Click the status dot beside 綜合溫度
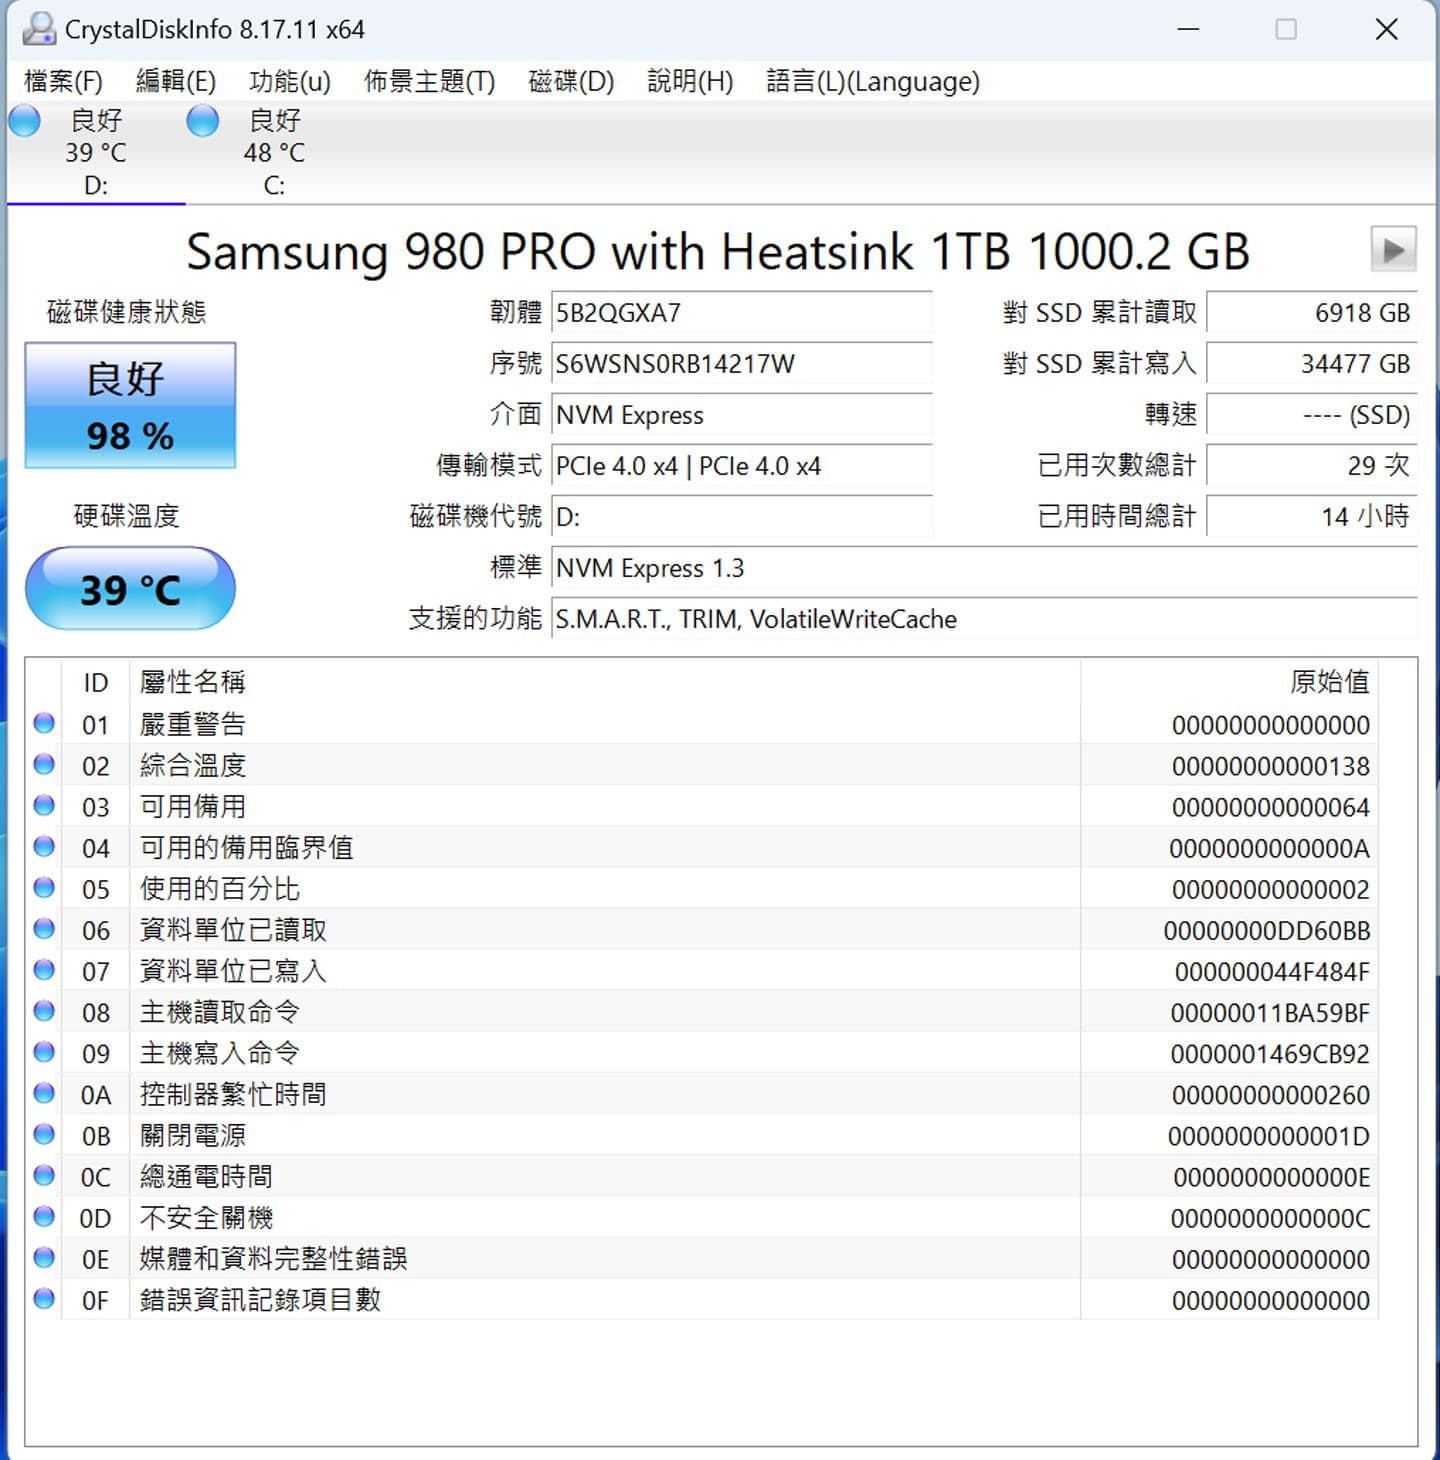 44,764
